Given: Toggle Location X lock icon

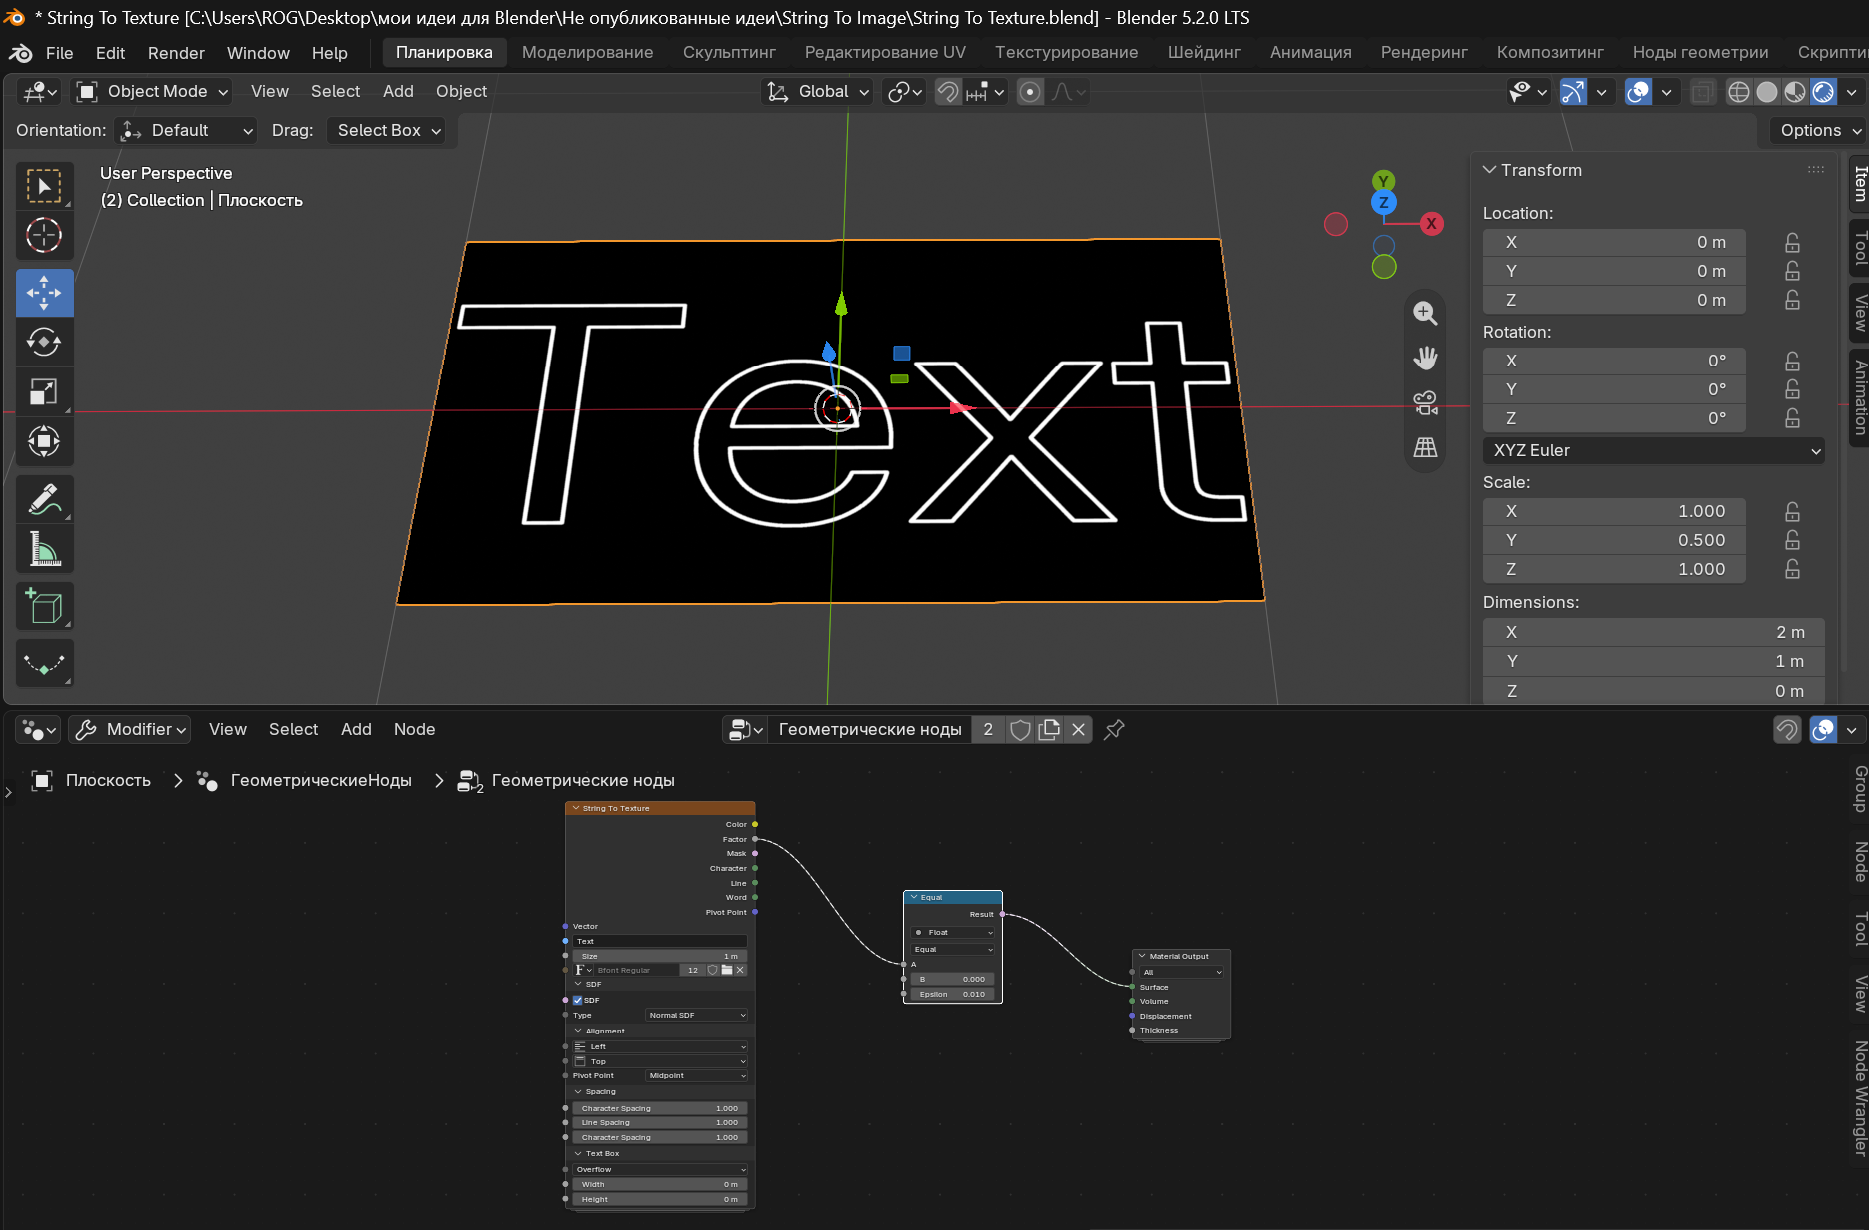Looking at the screenshot, I should 1792,243.
